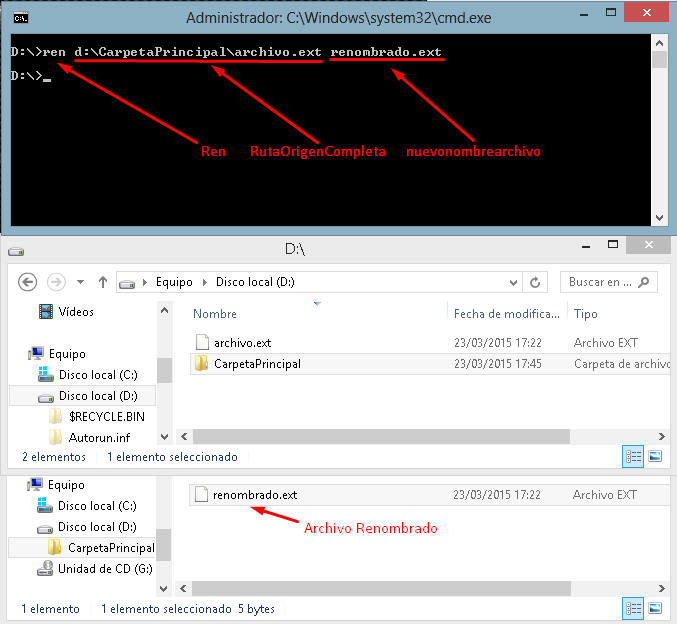The height and width of the screenshot is (624, 677).
Task: Expand chevron before Equipo in address bar
Action: [145, 282]
